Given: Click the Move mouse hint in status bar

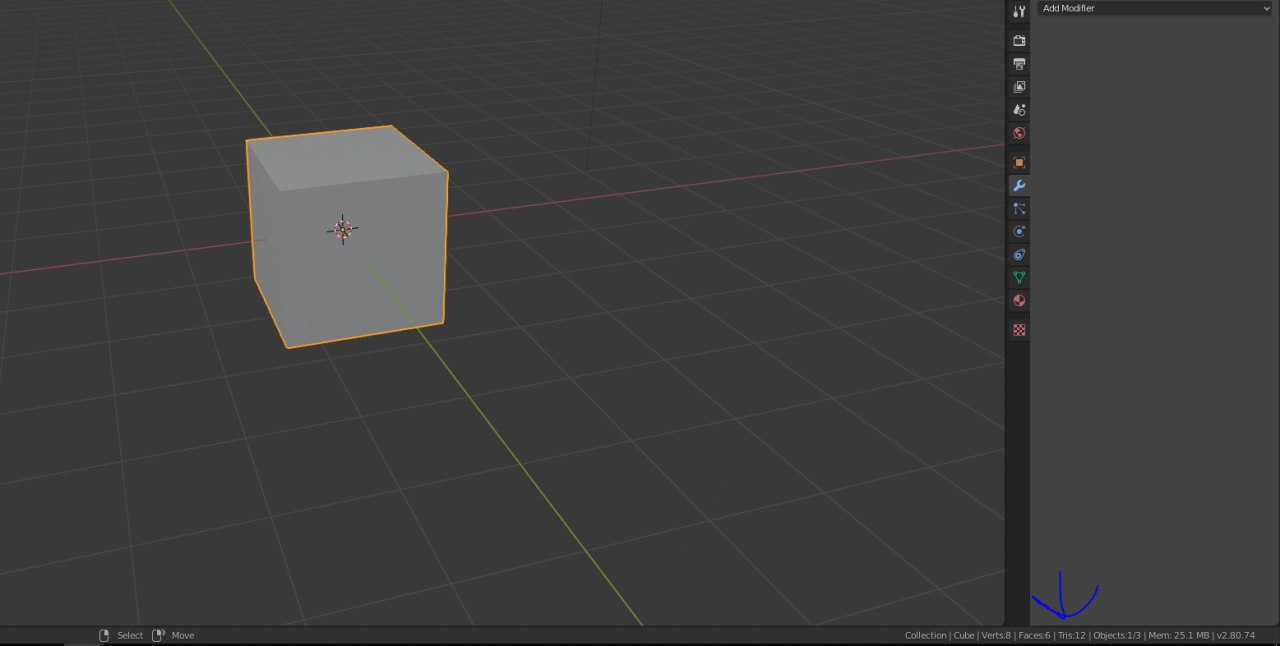Looking at the screenshot, I should tap(173, 635).
